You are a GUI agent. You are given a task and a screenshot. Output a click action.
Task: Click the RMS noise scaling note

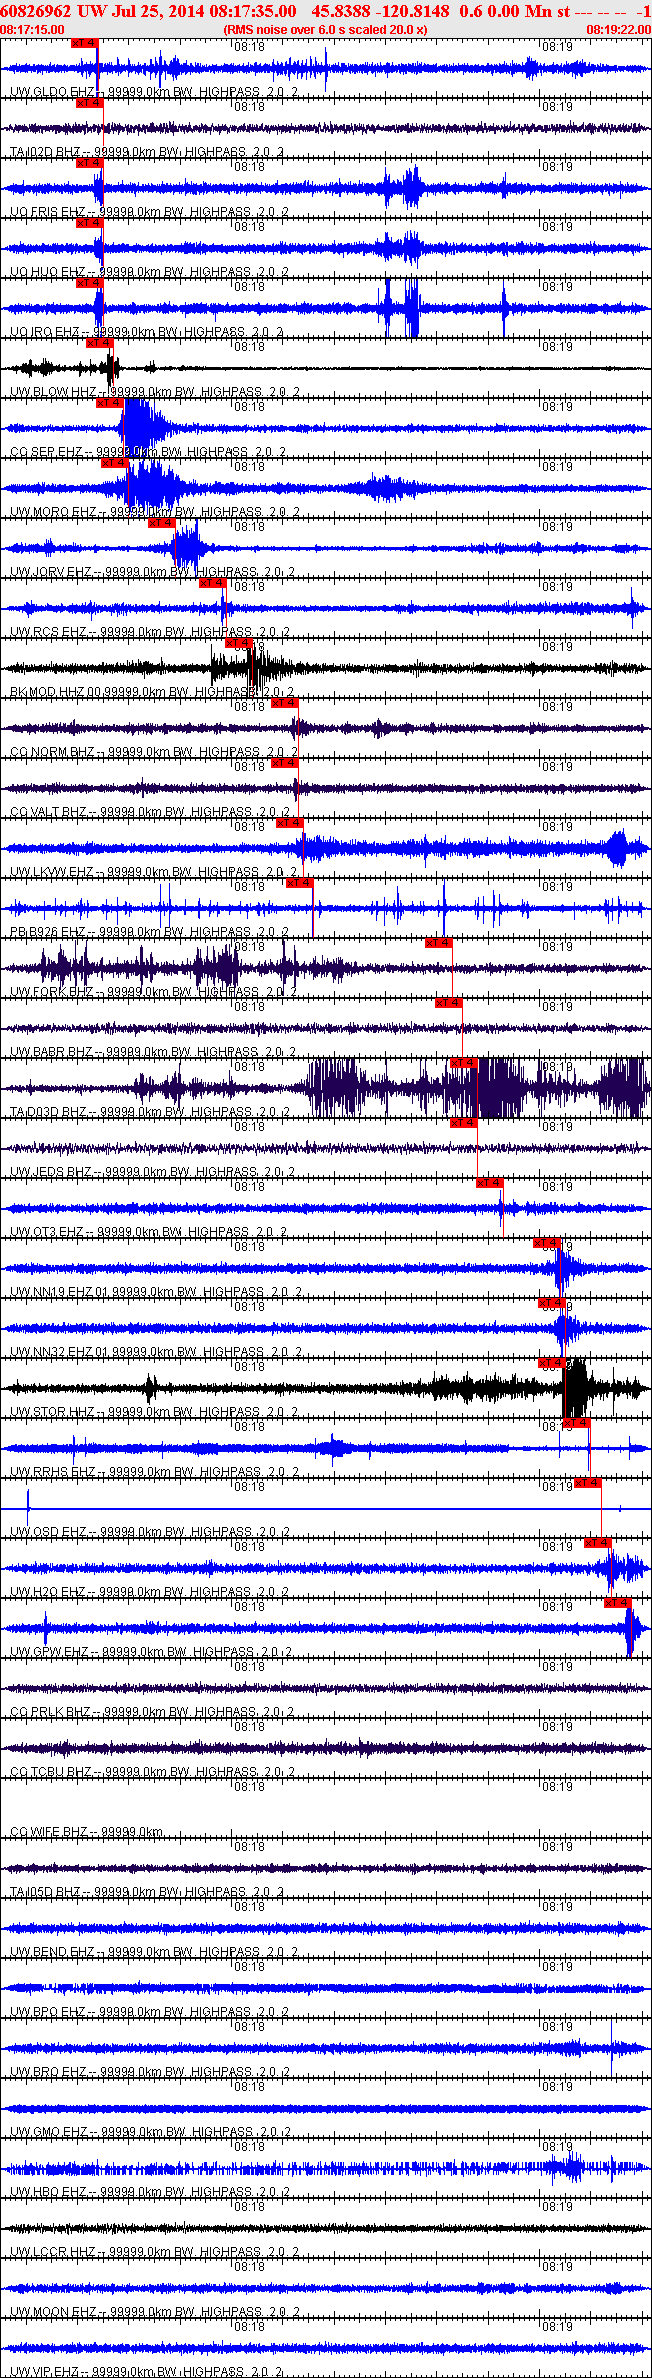326,30
